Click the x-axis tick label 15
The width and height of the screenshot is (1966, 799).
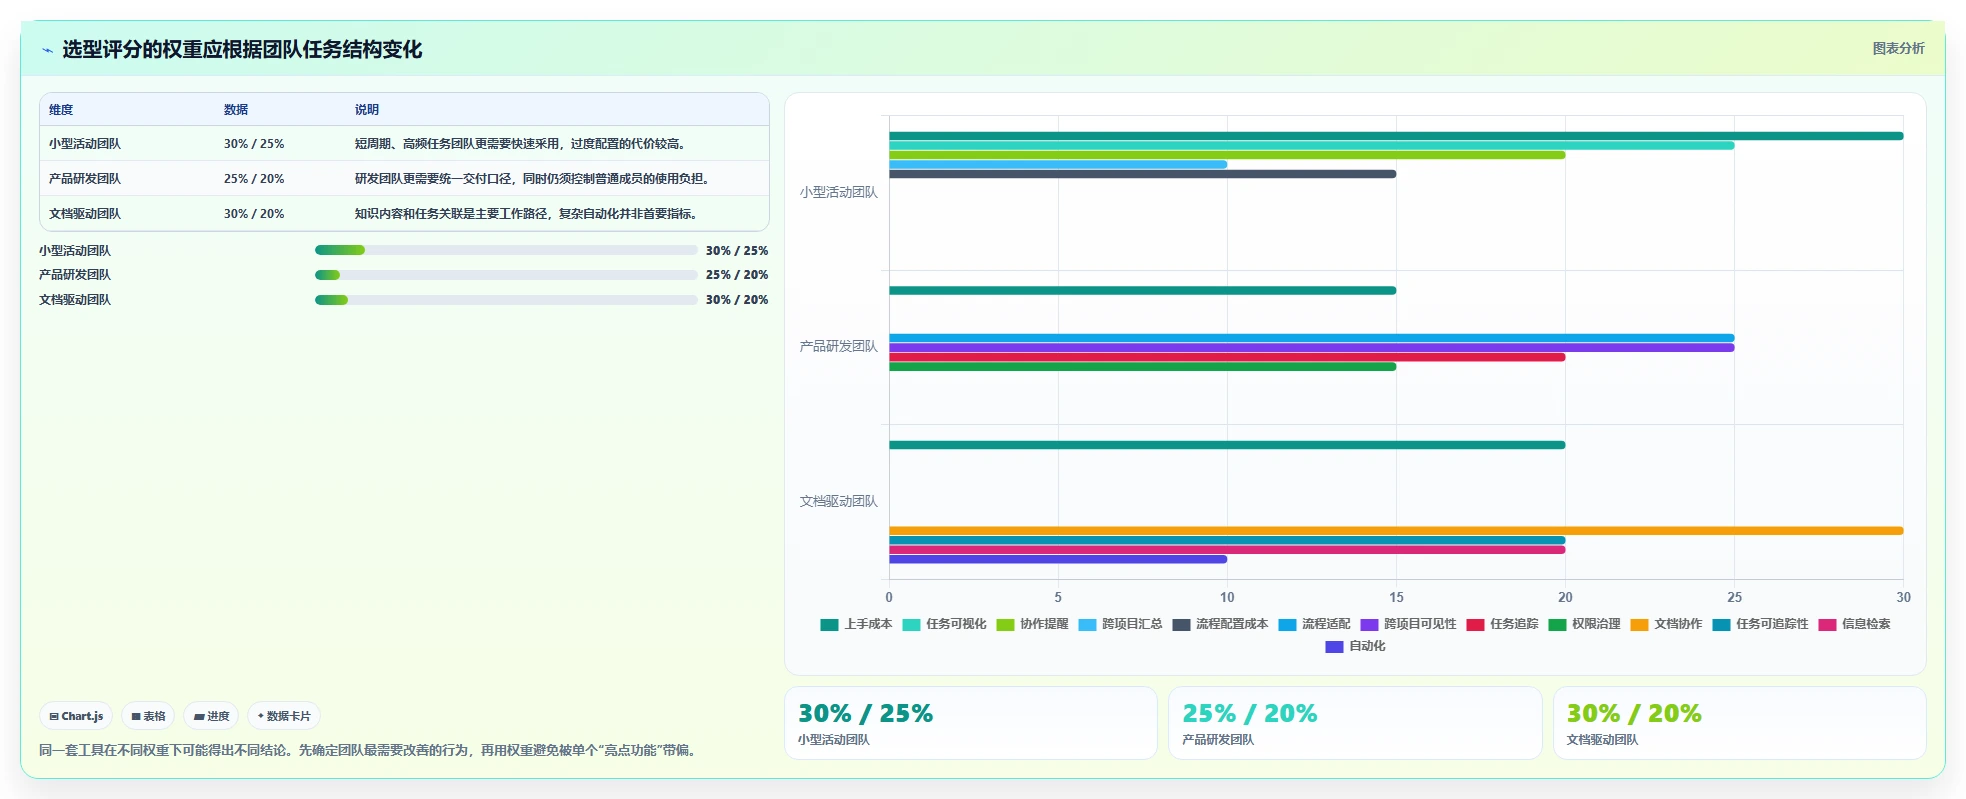[x=1396, y=597]
